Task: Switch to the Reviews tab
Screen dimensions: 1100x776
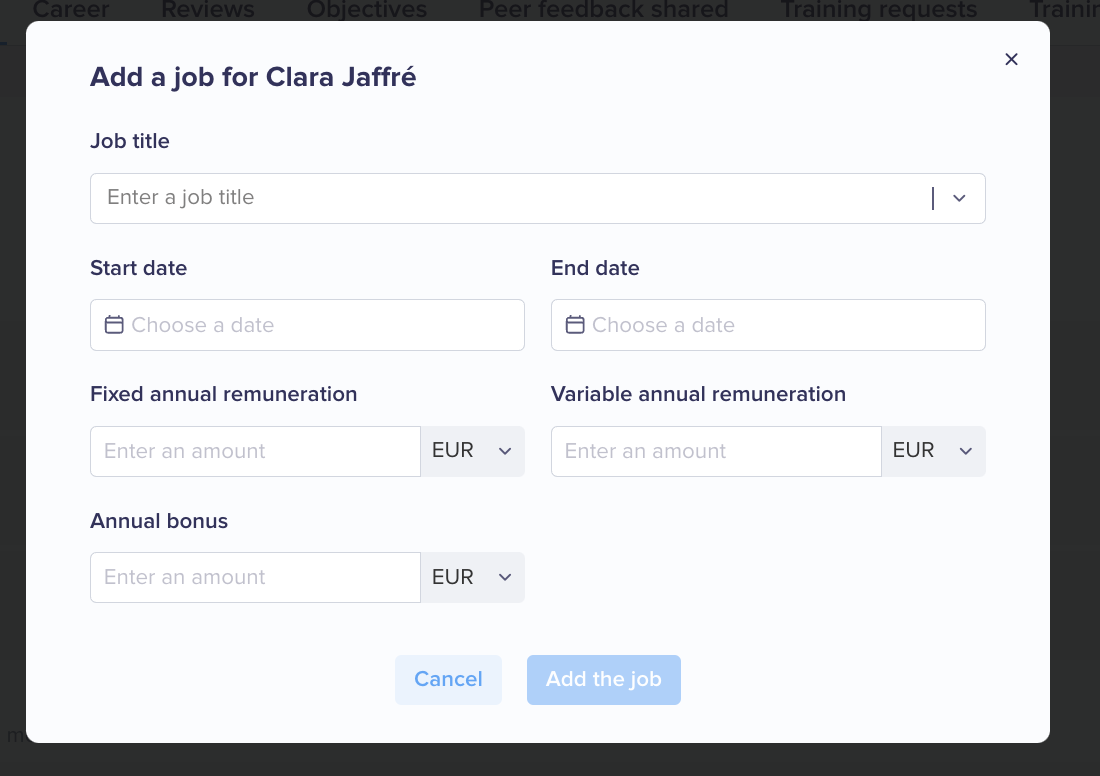Action: point(208,9)
